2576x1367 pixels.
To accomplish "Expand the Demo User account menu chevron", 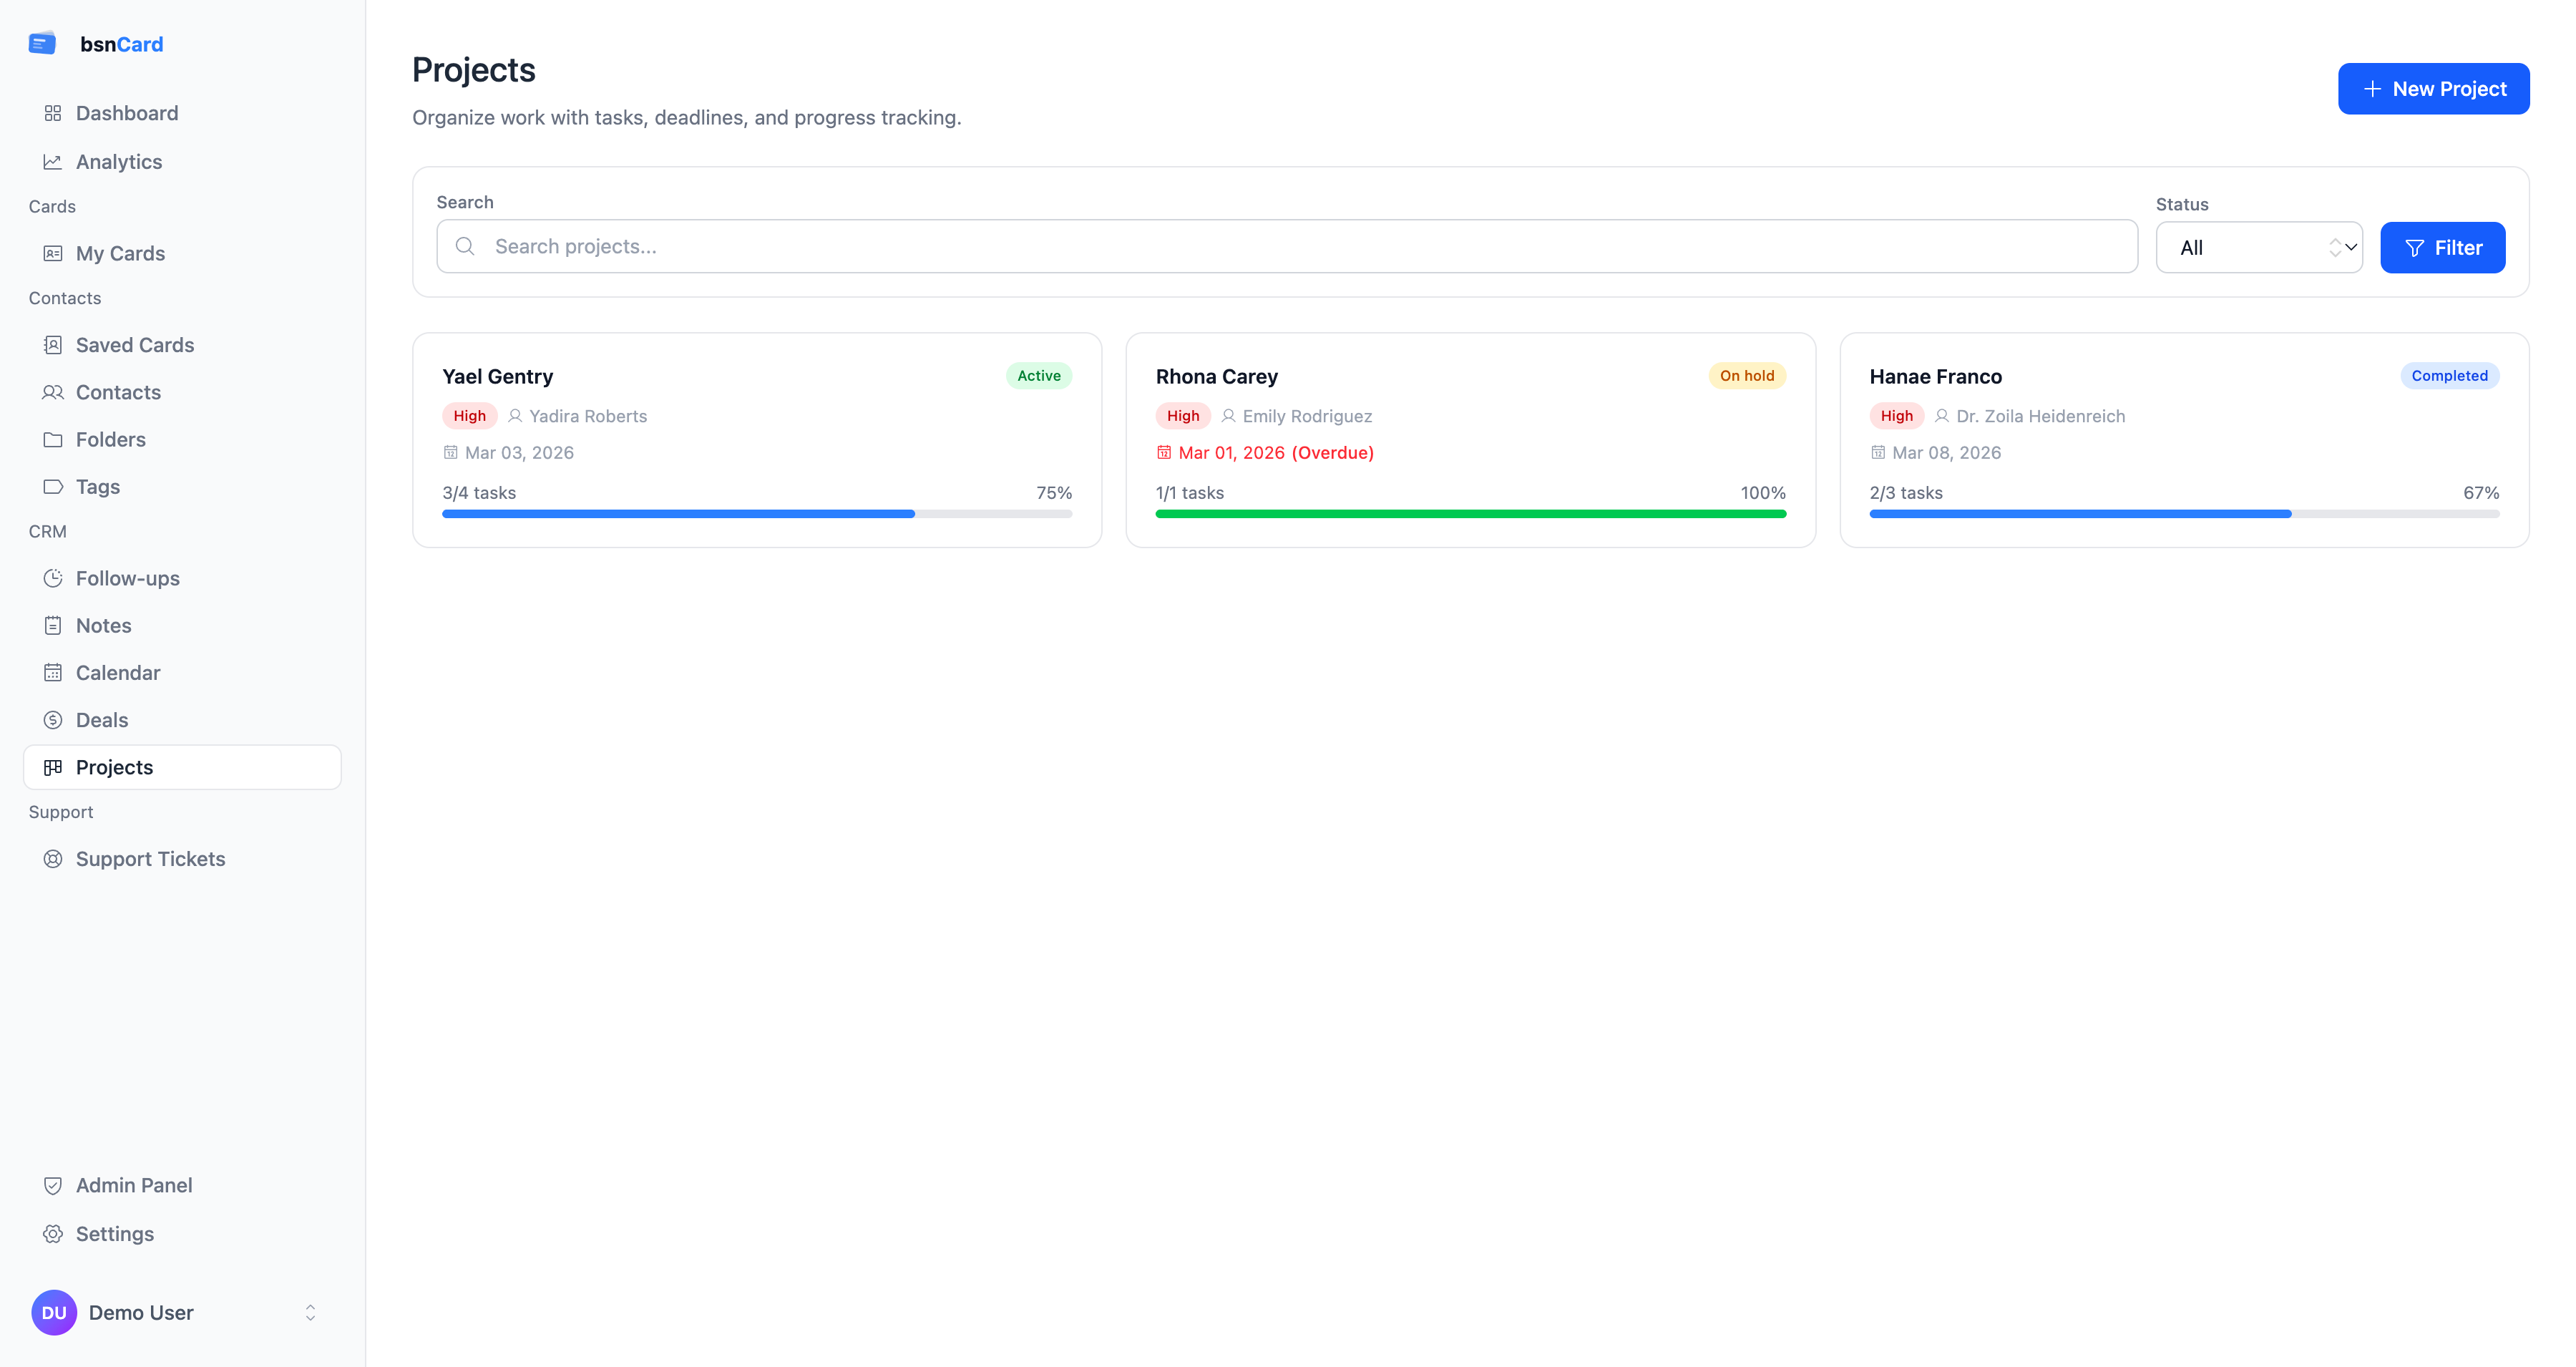I will [310, 1312].
